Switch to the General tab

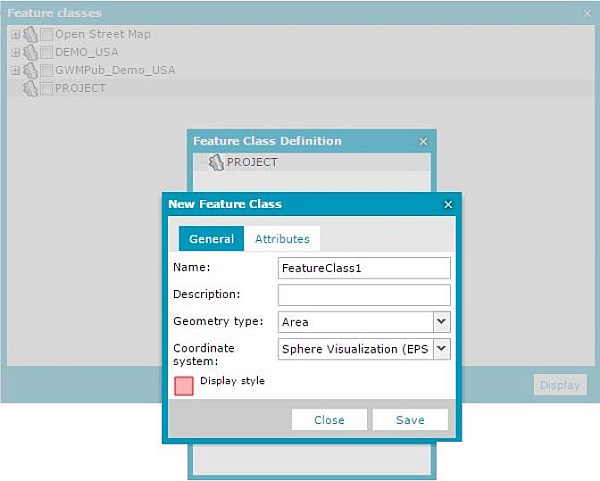211,239
